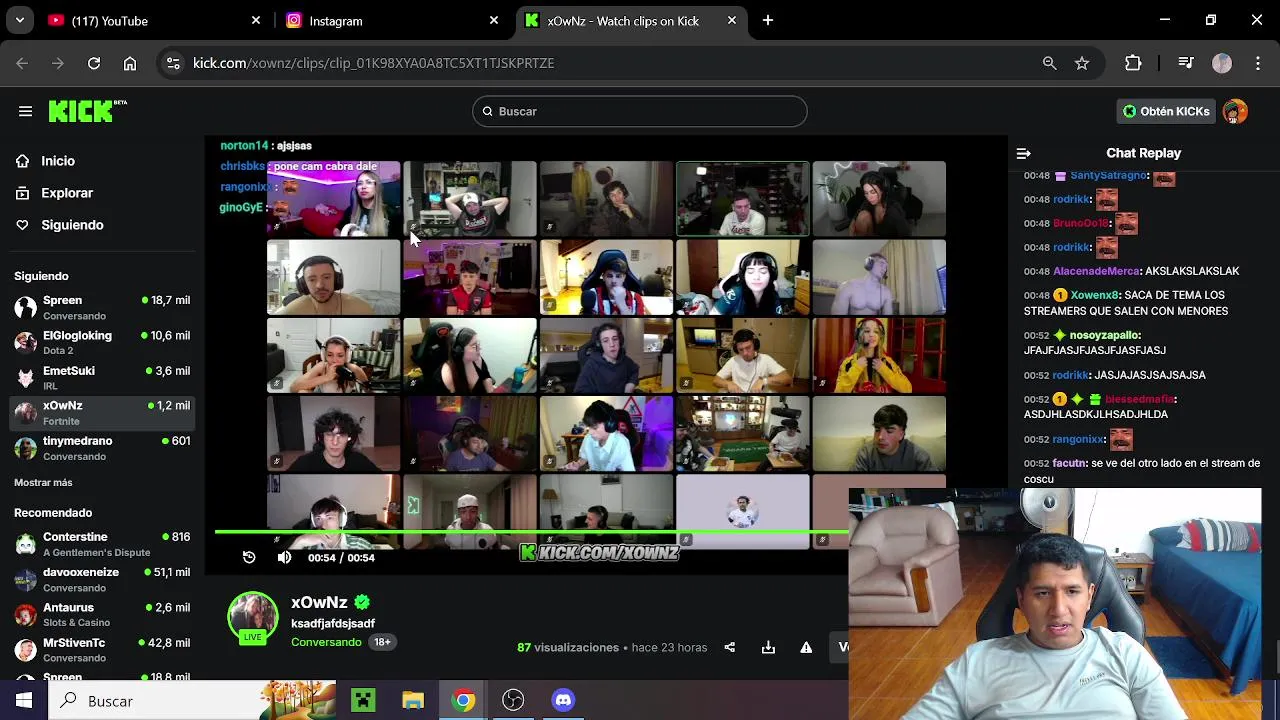Close the YouTube browser tab
1280x720 pixels.
point(256,20)
